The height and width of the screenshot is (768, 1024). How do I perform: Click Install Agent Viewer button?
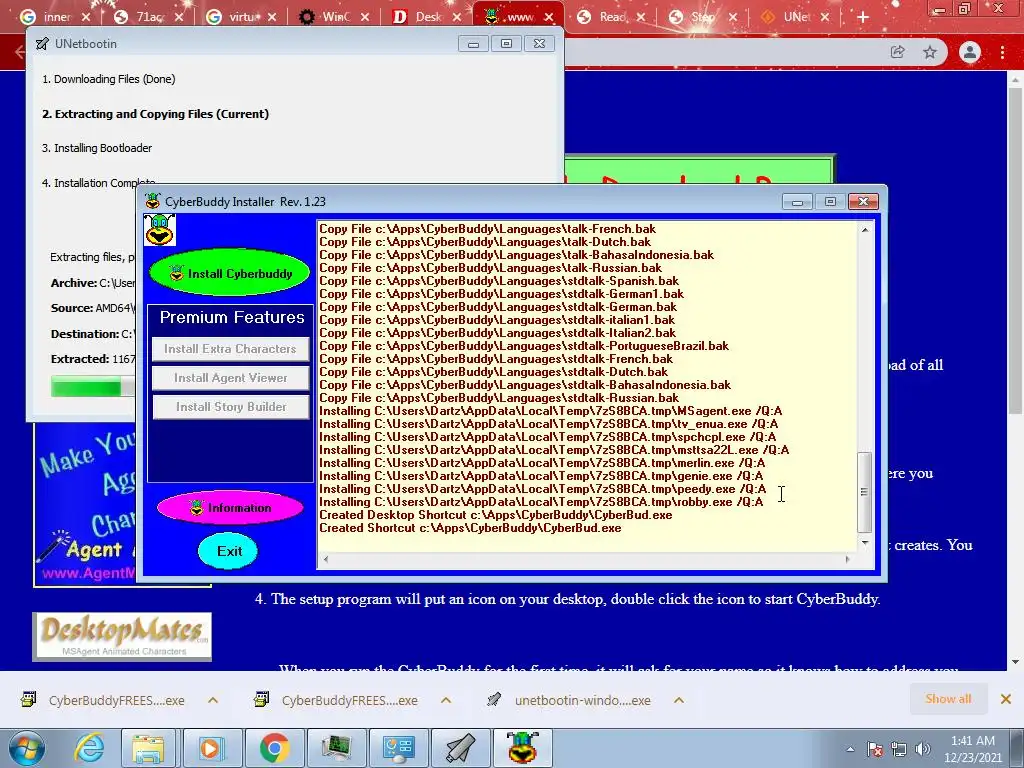click(x=230, y=377)
